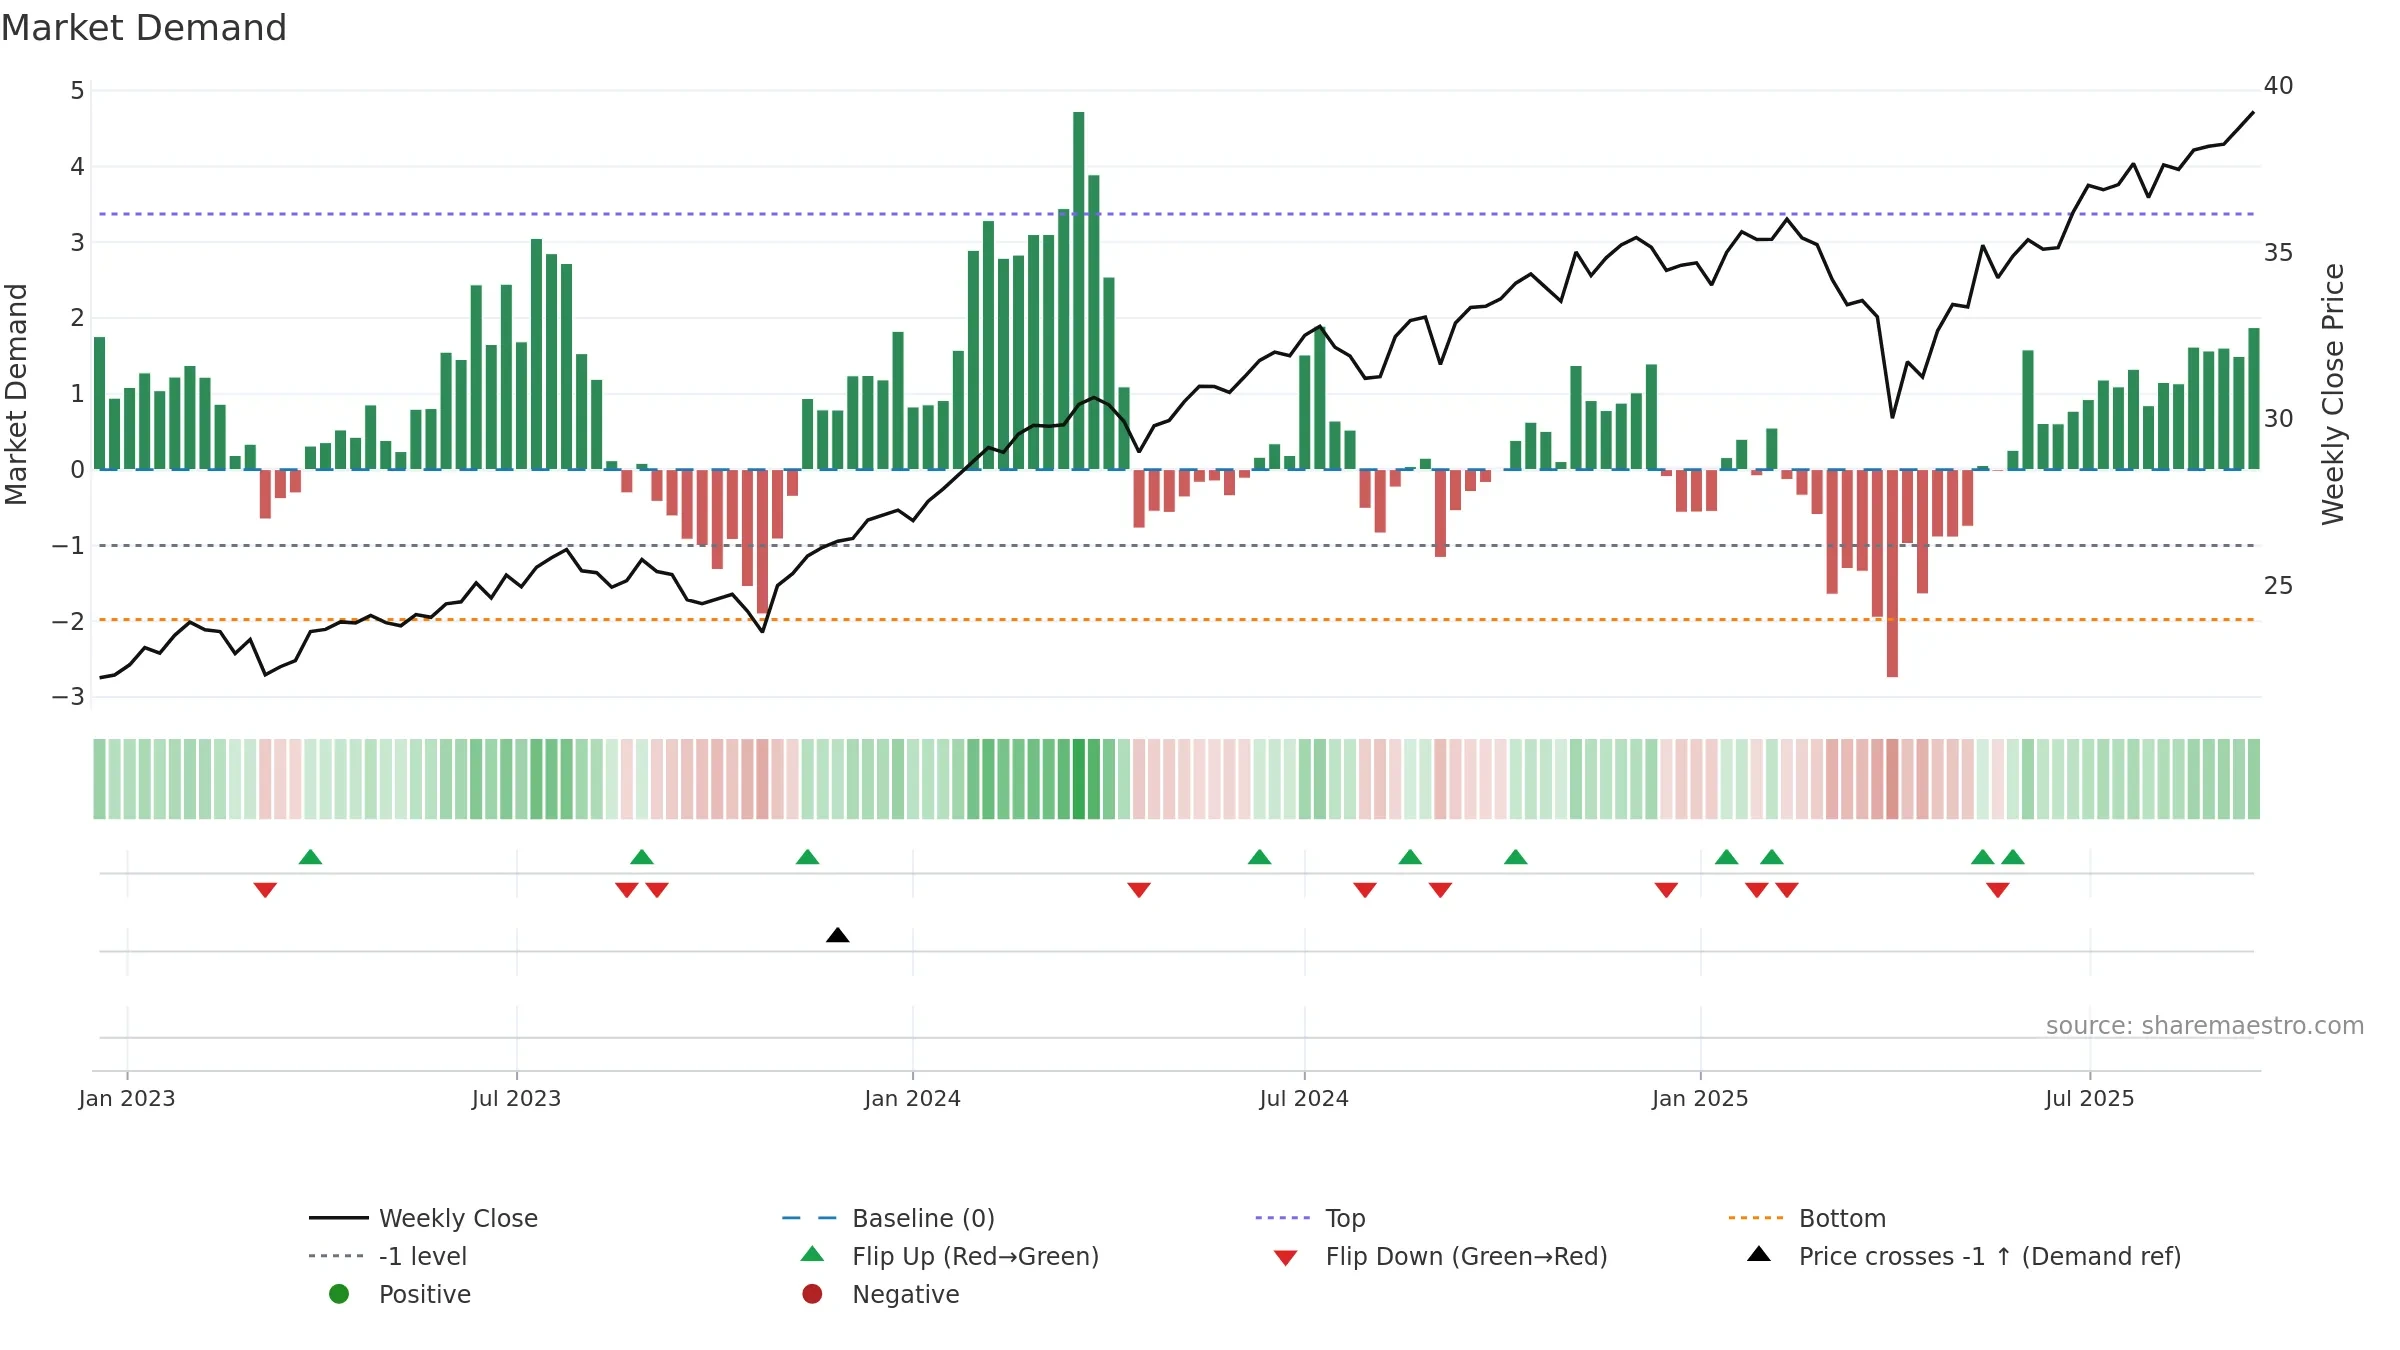Click the 40 tick on price axis
This screenshot has width=2400, height=1350.
2279,86
